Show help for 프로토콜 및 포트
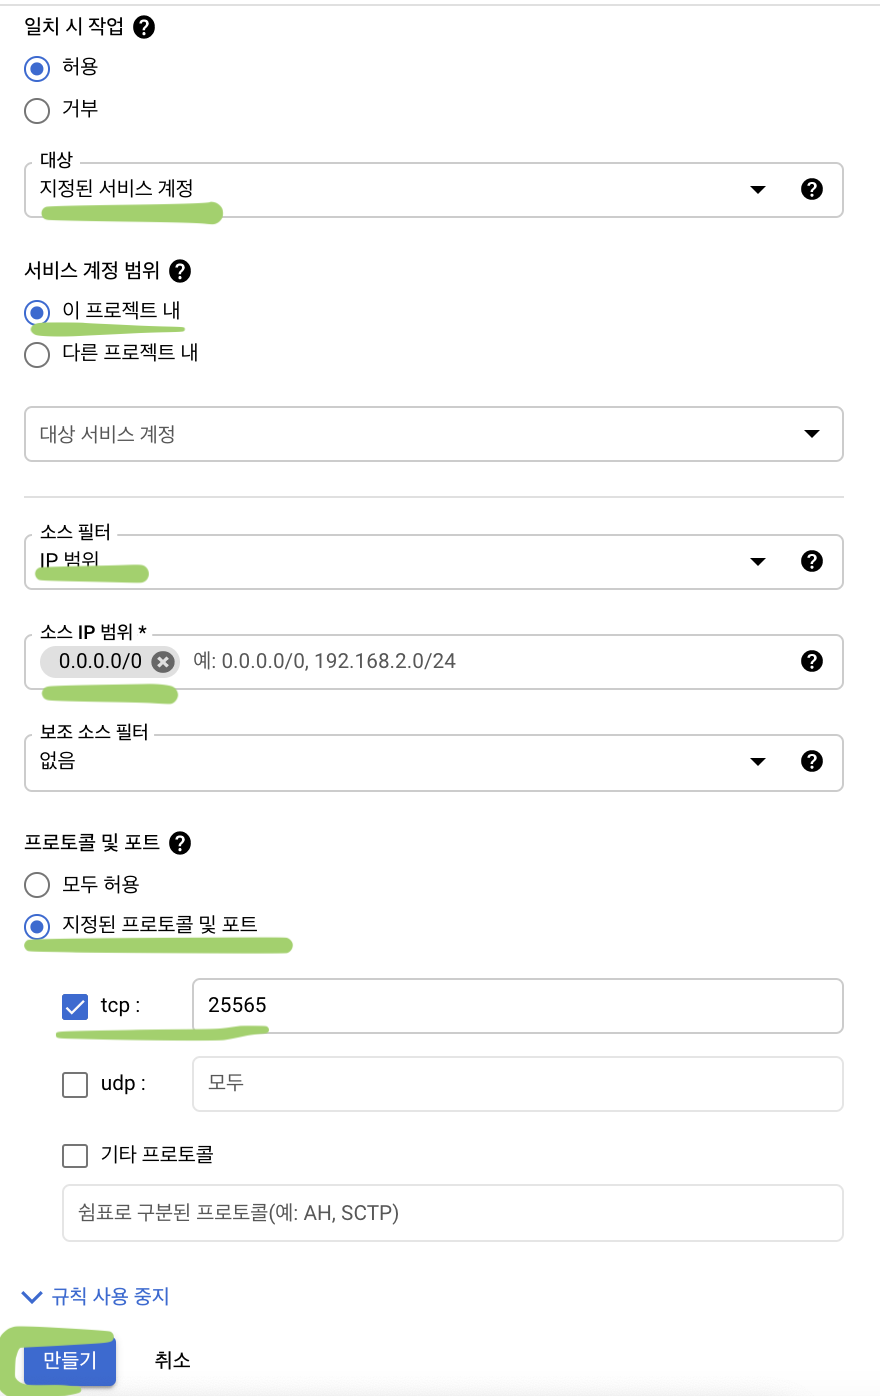This screenshot has height=1396, width=880. pyautogui.click(x=180, y=843)
